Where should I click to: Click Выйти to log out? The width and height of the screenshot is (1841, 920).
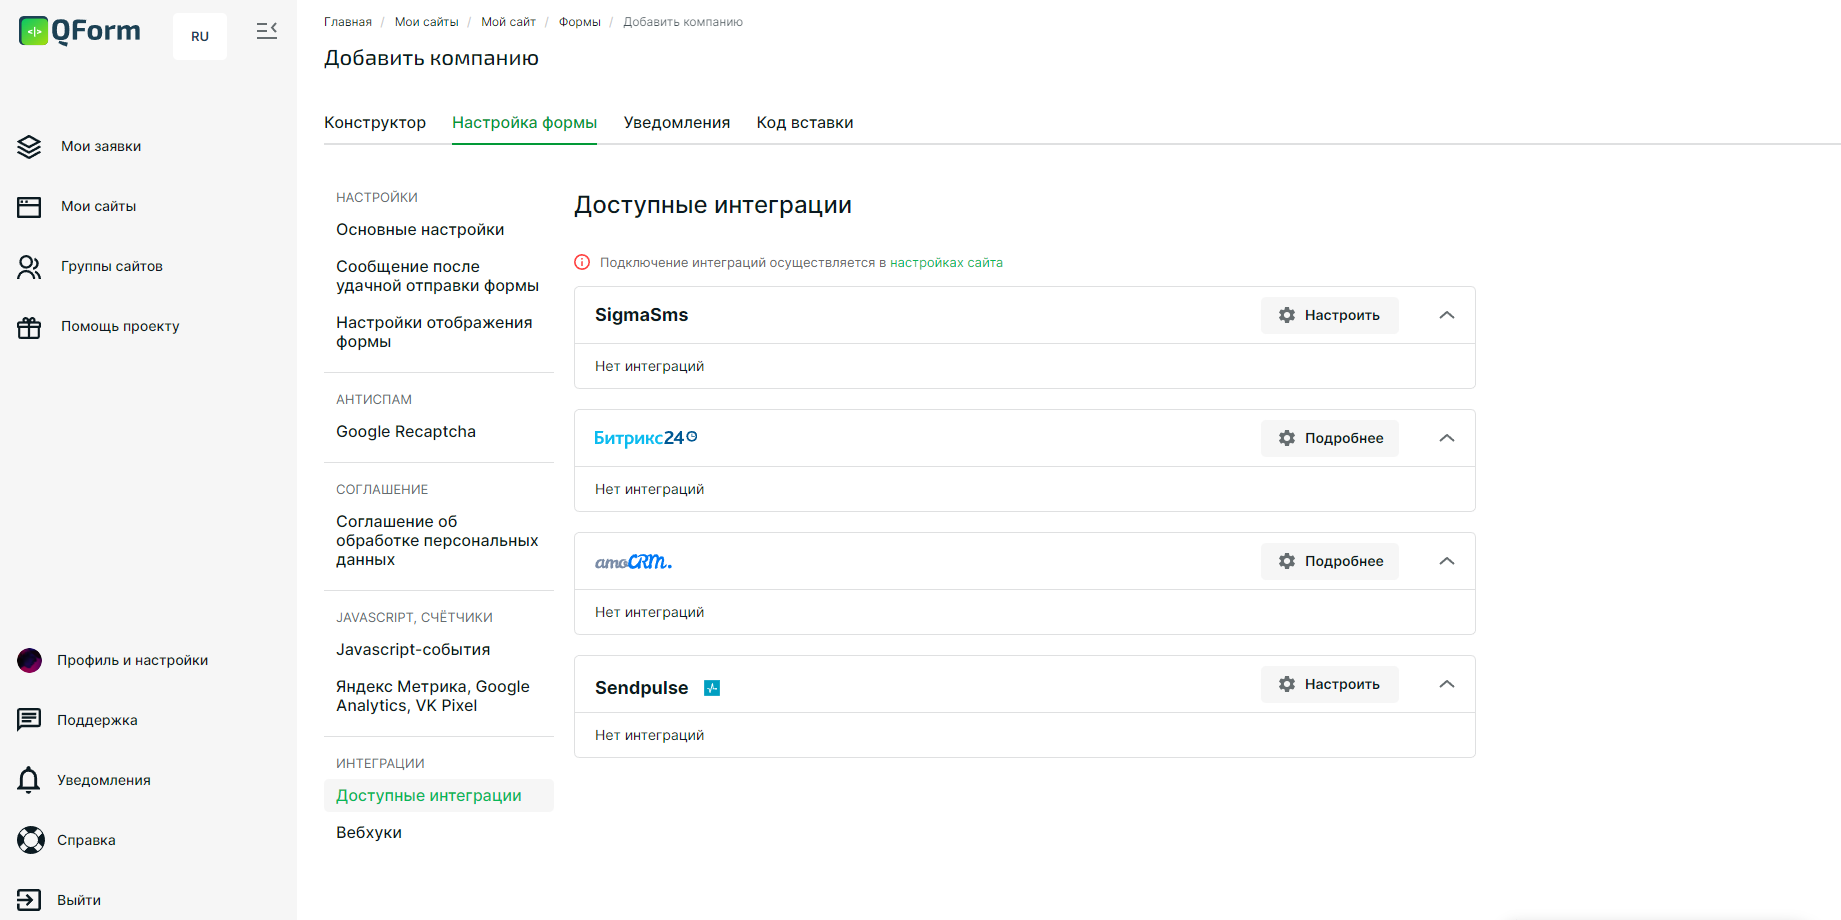click(79, 900)
